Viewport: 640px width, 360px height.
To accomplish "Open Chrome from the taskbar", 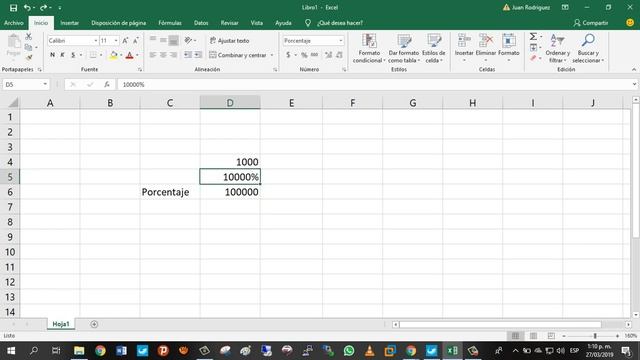I will [x=100, y=351].
